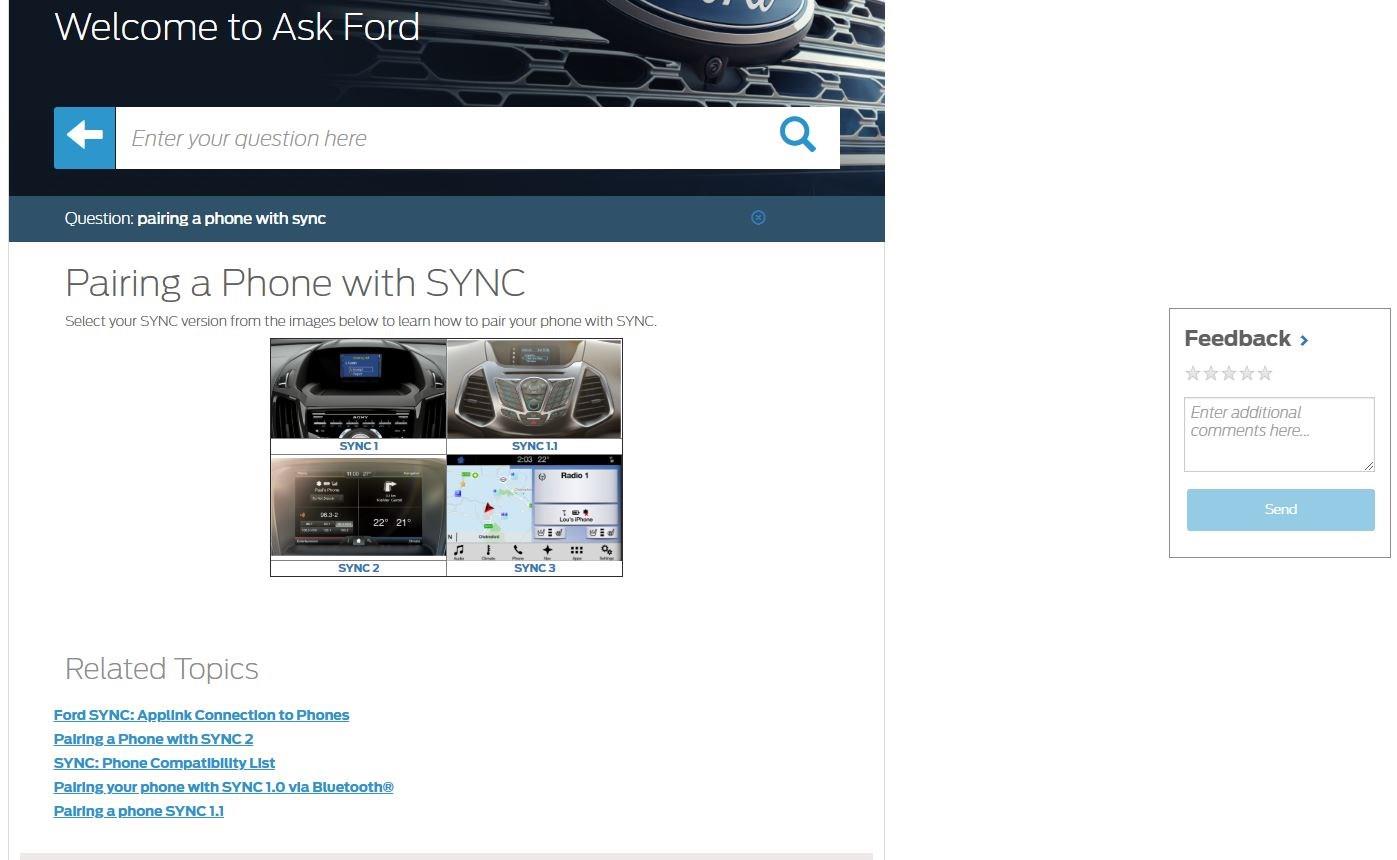Open 'Pairing a Phone with SYNC 2' link
The height and width of the screenshot is (860, 1397).
coord(153,739)
